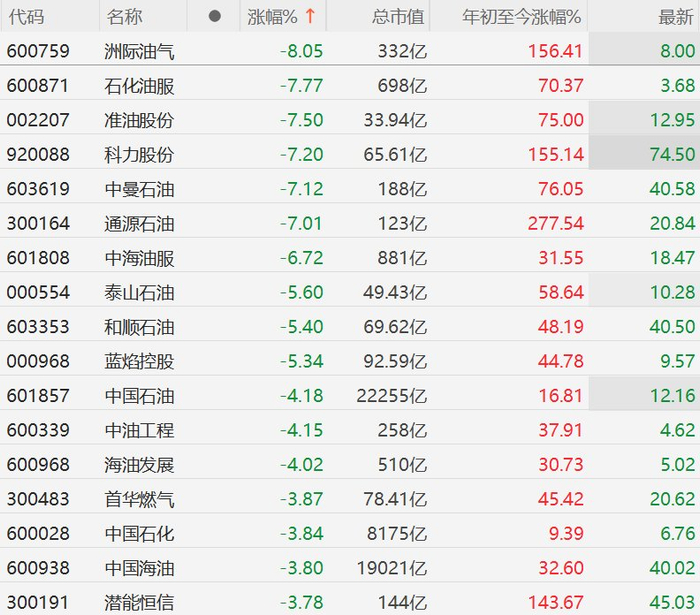Click stock code 920088
Screen dimensions: 700x615
point(38,154)
